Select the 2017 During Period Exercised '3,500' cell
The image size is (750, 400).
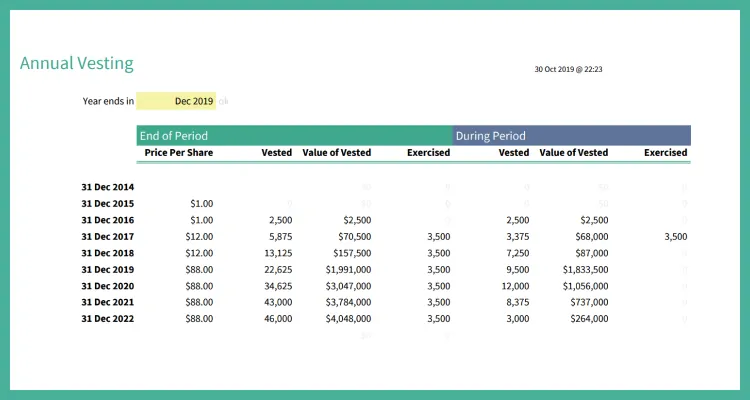[x=676, y=236]
